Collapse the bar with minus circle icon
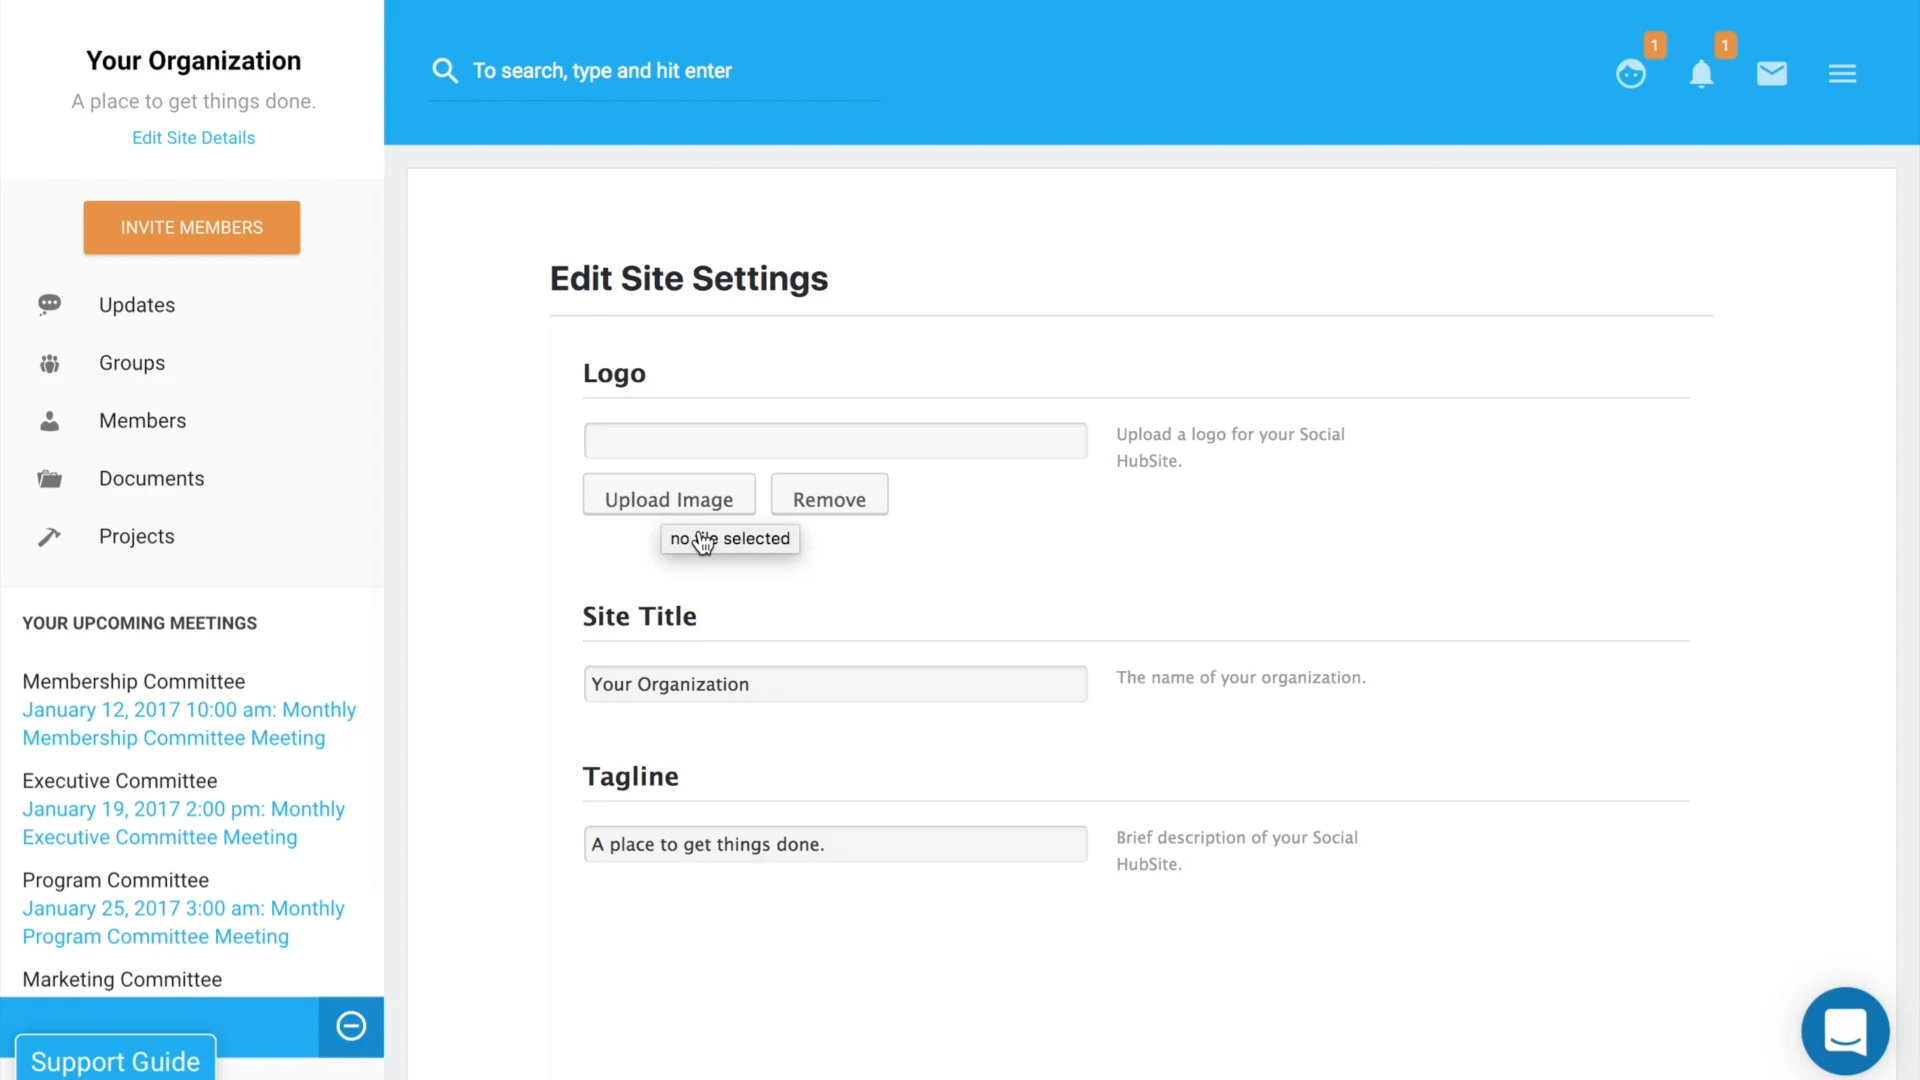Image resolution: width=1920 pixels, height=1080 pixels. 351,1026
